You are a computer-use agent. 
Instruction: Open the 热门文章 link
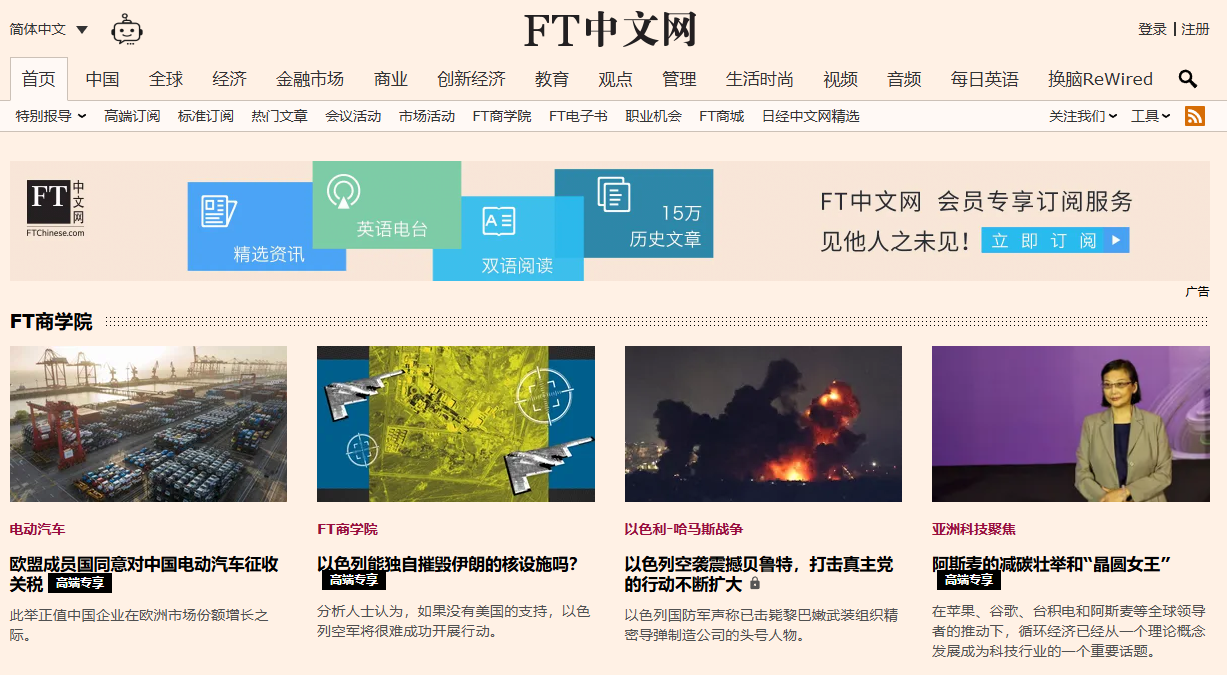[x=279, y=116]
